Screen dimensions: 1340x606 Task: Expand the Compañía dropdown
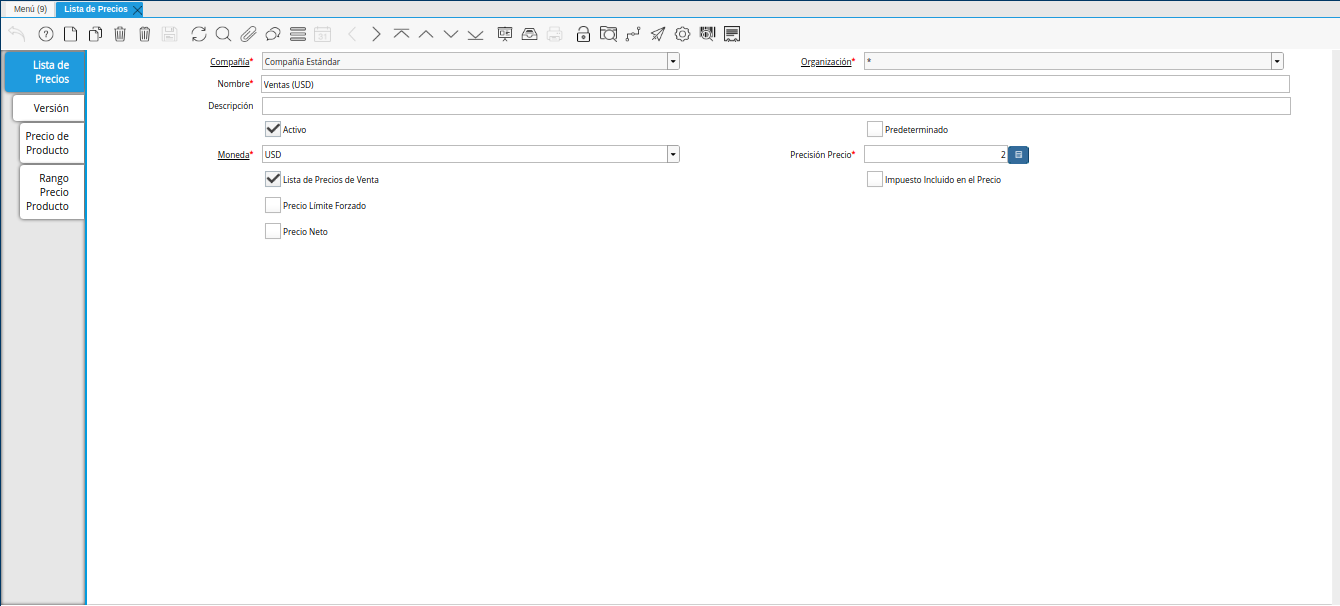pyautogui.click(x=673, y=61)
